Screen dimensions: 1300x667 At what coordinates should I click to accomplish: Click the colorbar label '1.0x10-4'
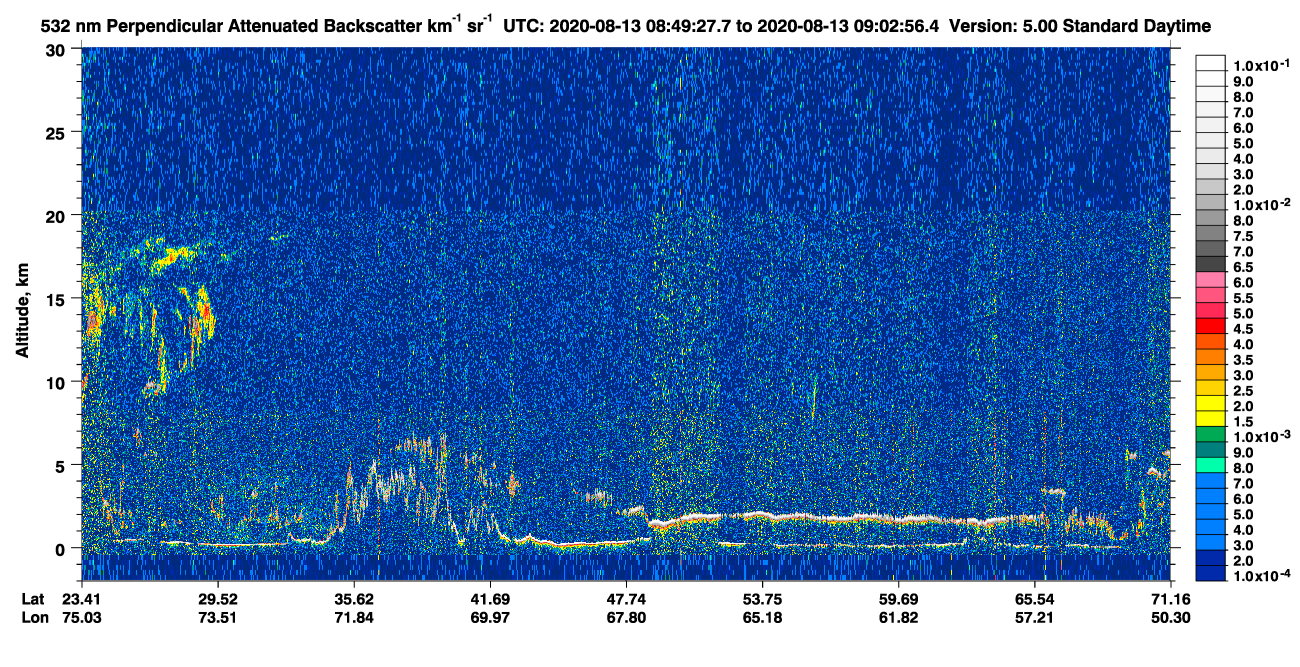pyautogui.click(x=1262, y=577)
